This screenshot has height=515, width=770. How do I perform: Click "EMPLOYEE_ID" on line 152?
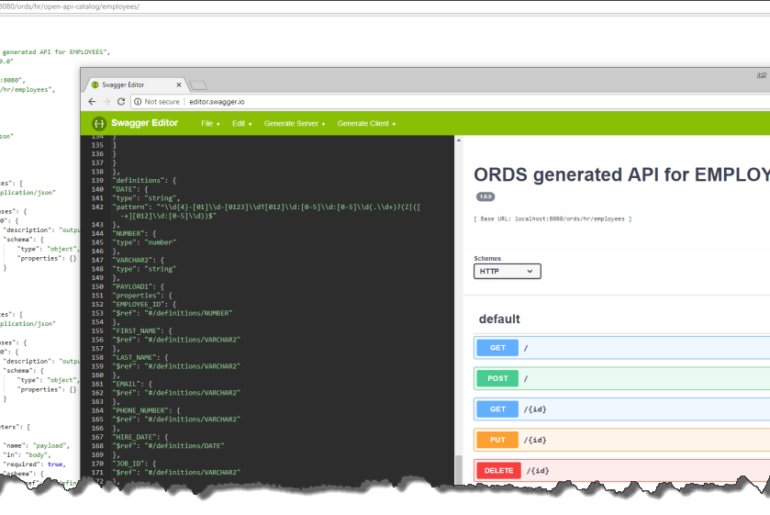click(144, 304)
